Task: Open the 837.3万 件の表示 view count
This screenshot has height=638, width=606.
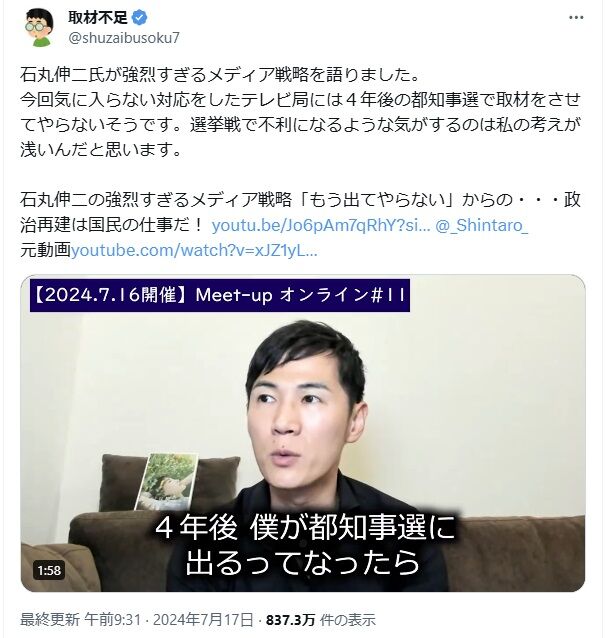Action: (320, 621)
